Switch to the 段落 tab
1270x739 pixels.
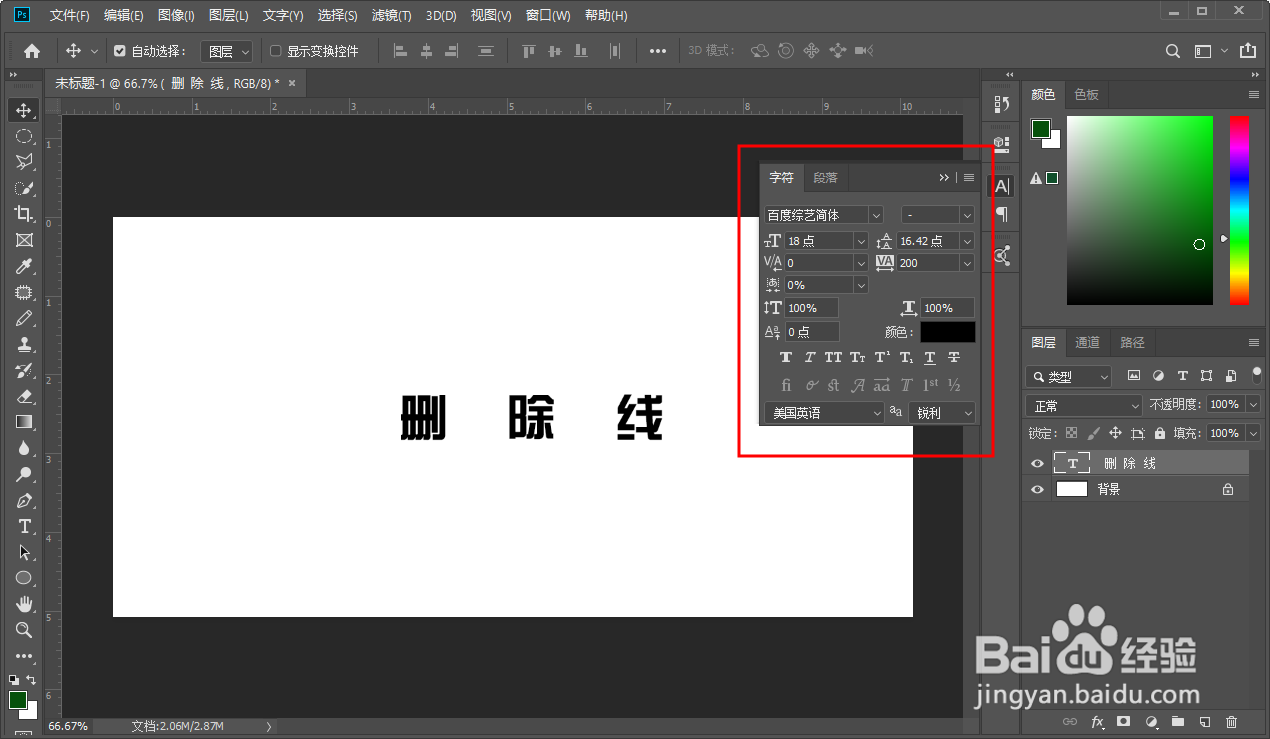pyautogui.click(x=825, y=178)
